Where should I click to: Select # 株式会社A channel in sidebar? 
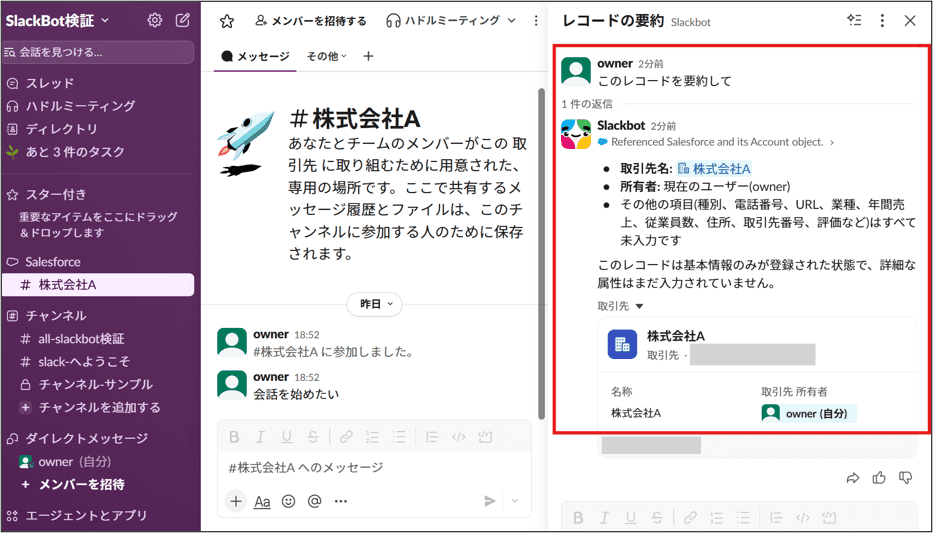[98, 285]
